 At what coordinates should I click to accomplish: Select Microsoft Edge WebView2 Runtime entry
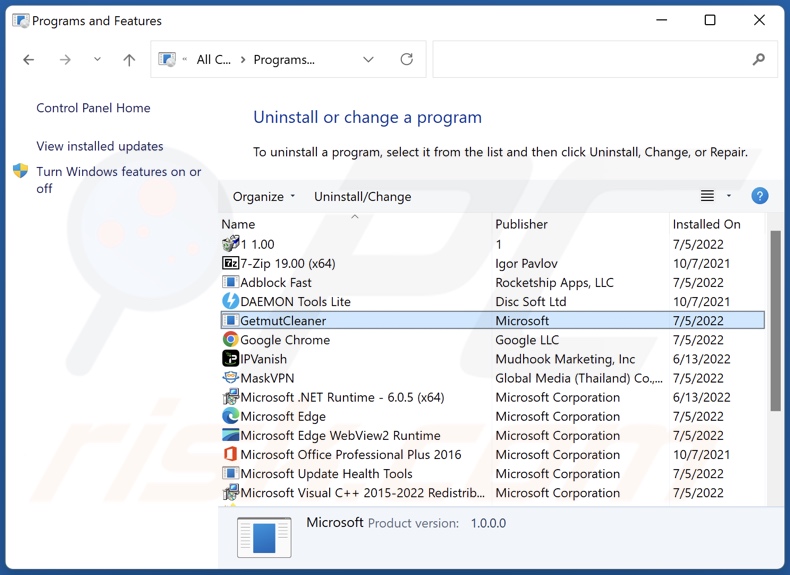point(492,435)
